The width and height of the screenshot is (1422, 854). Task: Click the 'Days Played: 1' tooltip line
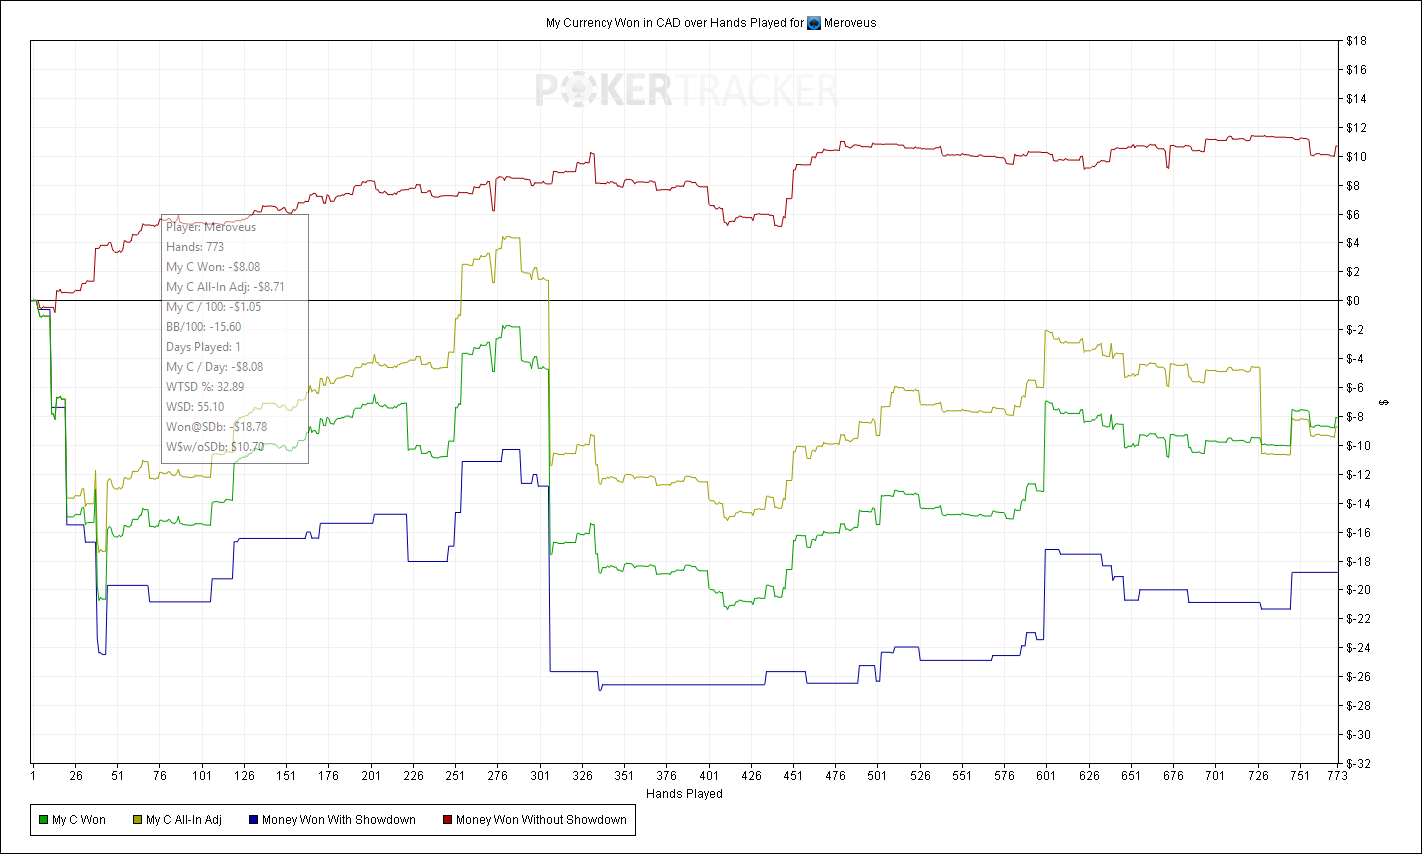(203, 347)
